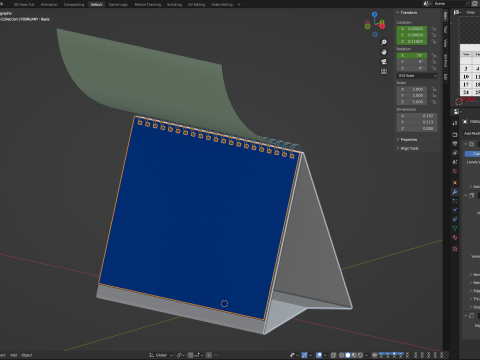Image resolution: width=480 pixels, height=360 pixels.
Task: Toggle lock on Scale X
Action: (434, 89)
